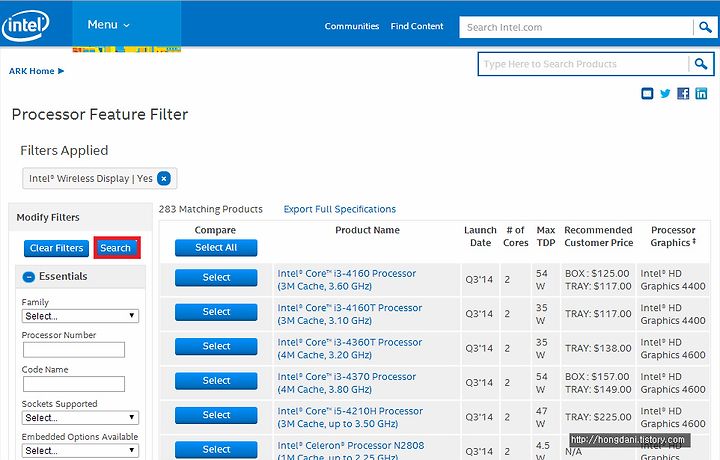This screenshot has width=720, height=460.
Task: Click the product search magnifier icon
Action: (701, 64)
